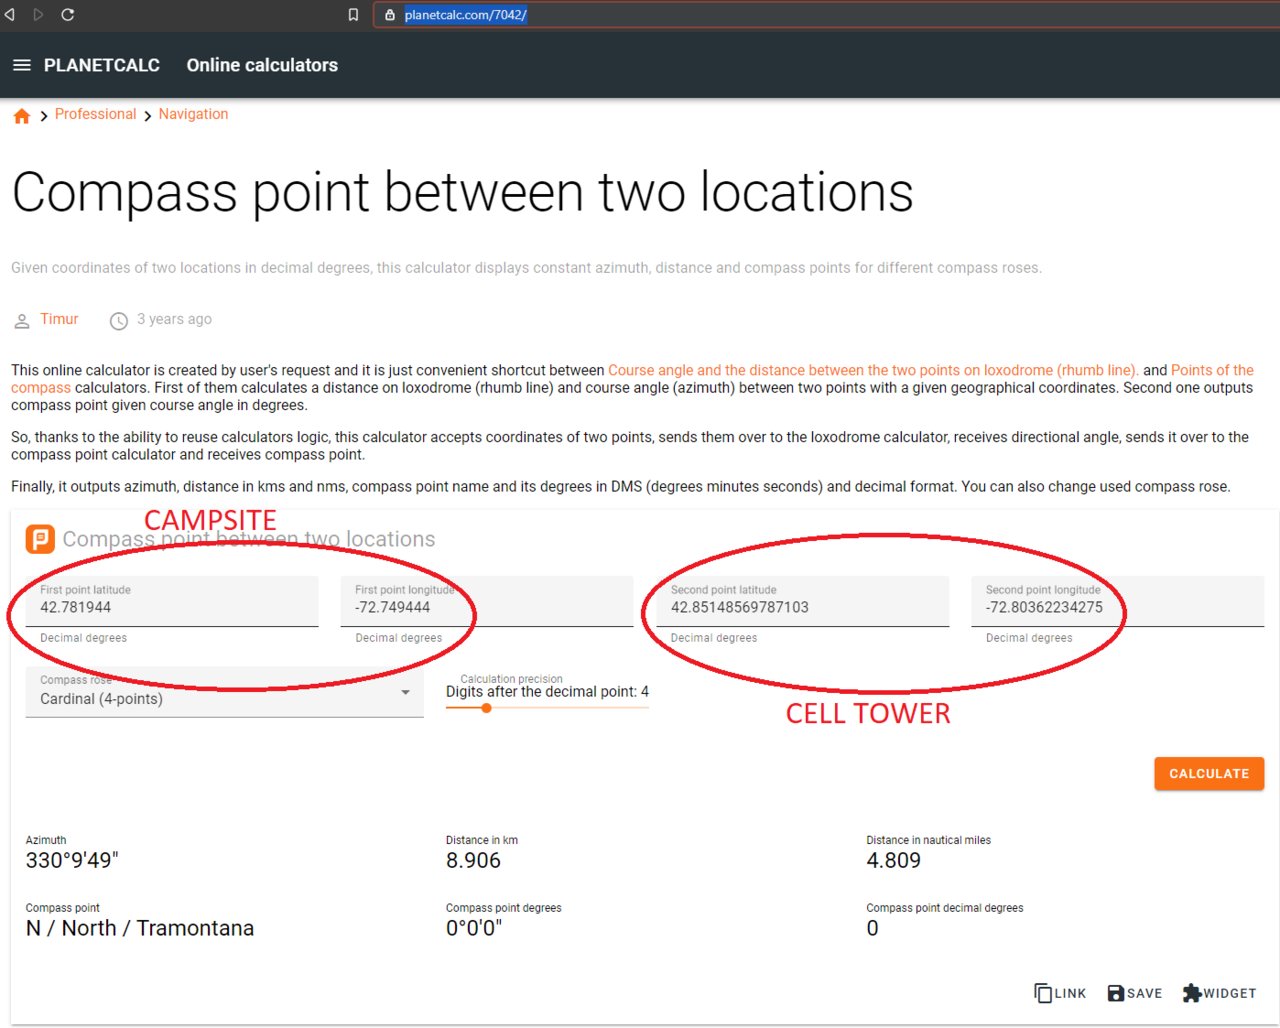The height and width of the screenshot is (1028, 1280).
Task: Click the 3 years ago timestamp
Action: click(174, 319)
